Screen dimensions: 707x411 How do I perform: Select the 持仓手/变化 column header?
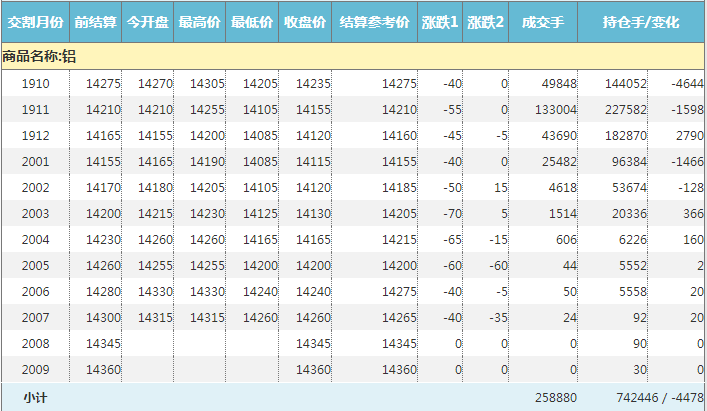click(641, 21)
